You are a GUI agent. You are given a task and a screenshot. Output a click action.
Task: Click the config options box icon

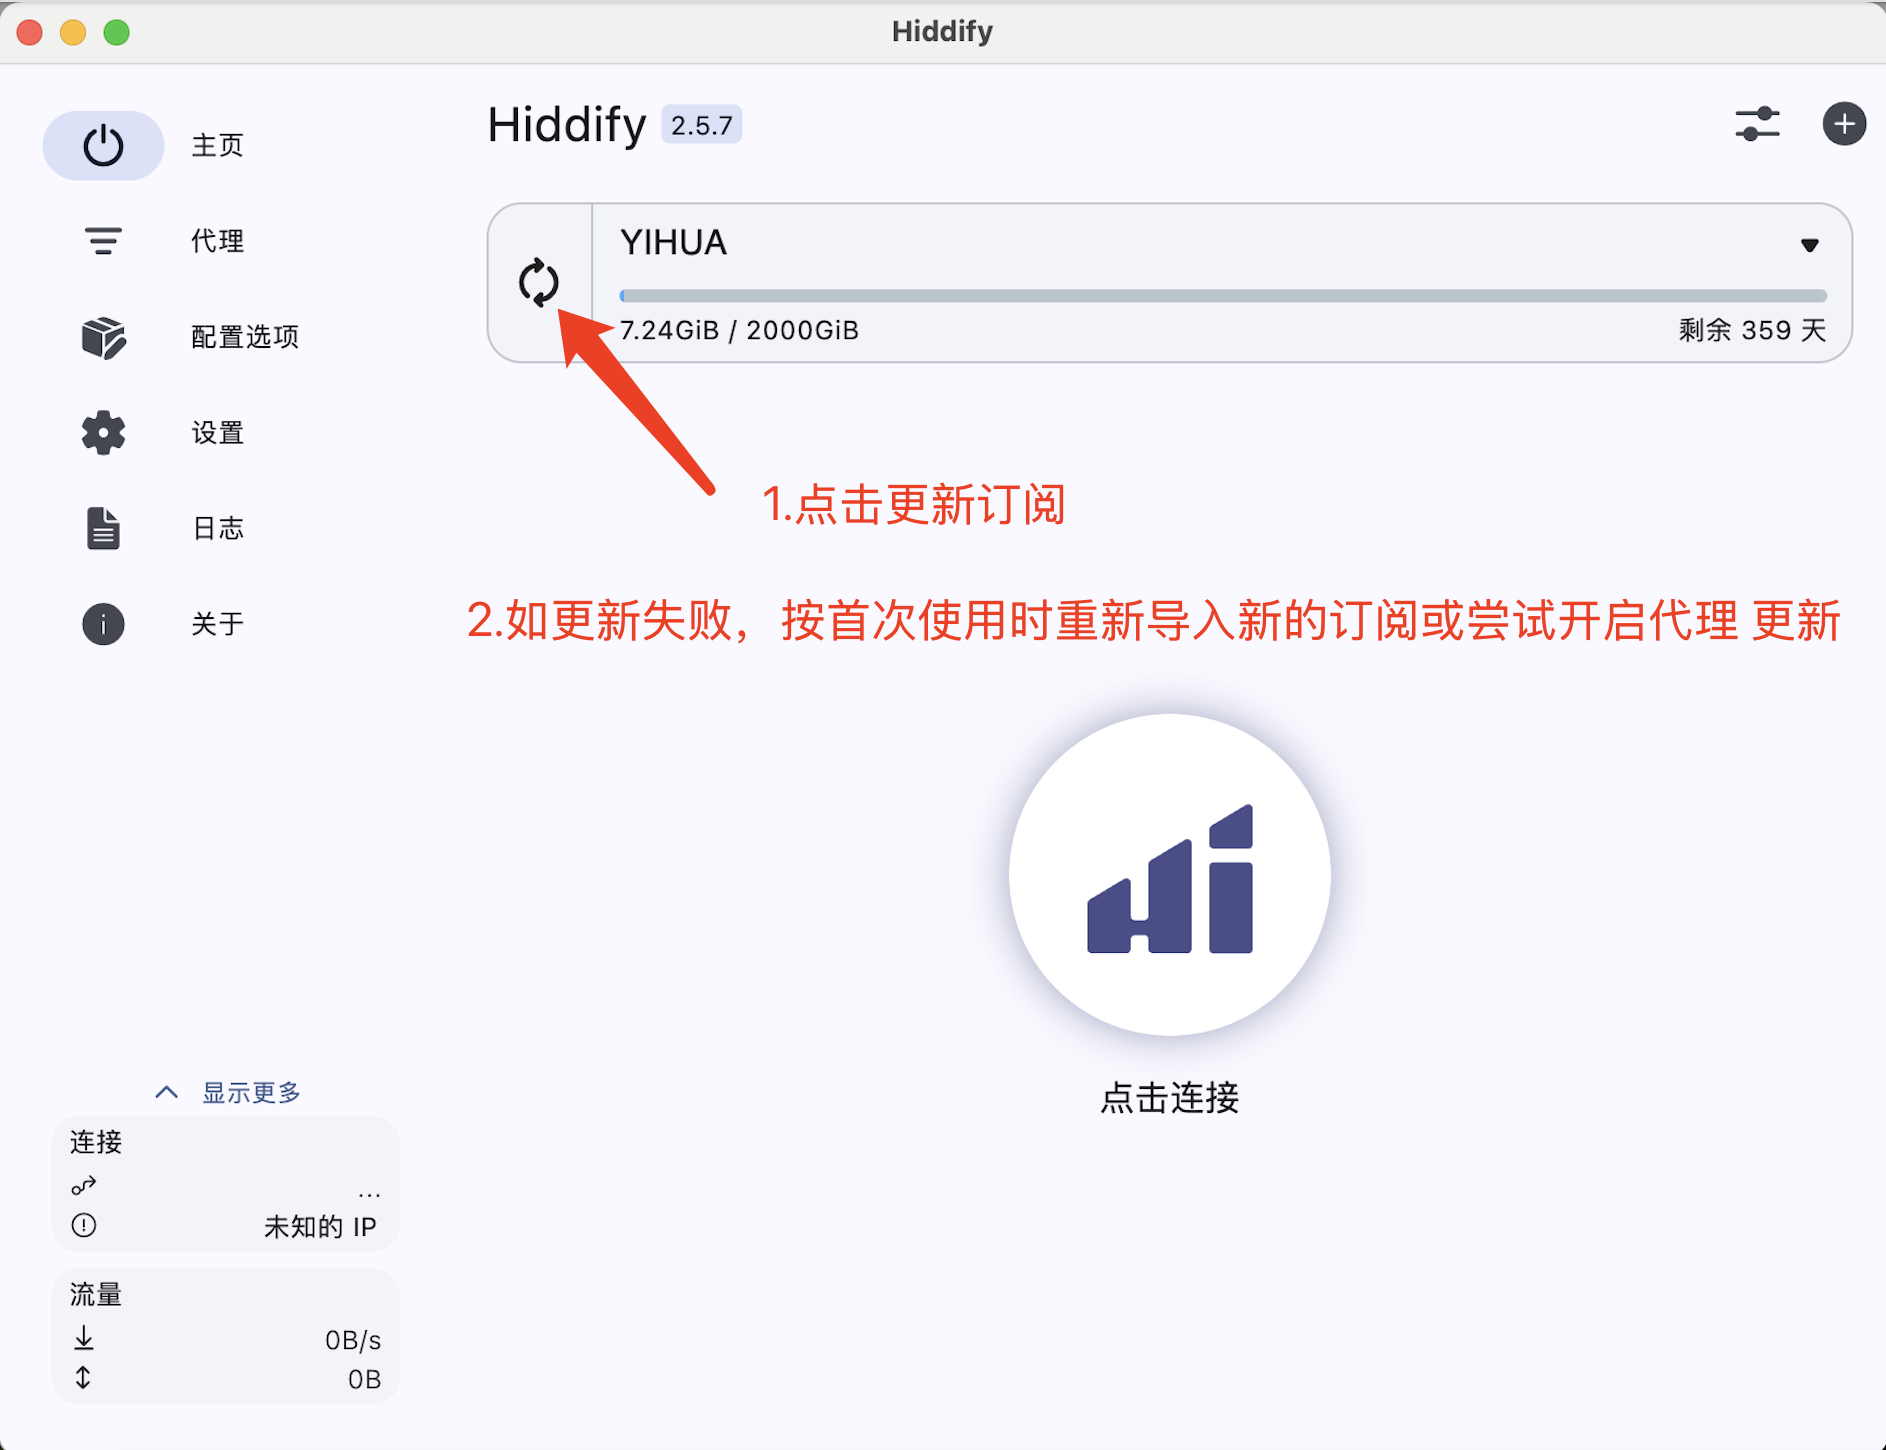tap(103, 337)
